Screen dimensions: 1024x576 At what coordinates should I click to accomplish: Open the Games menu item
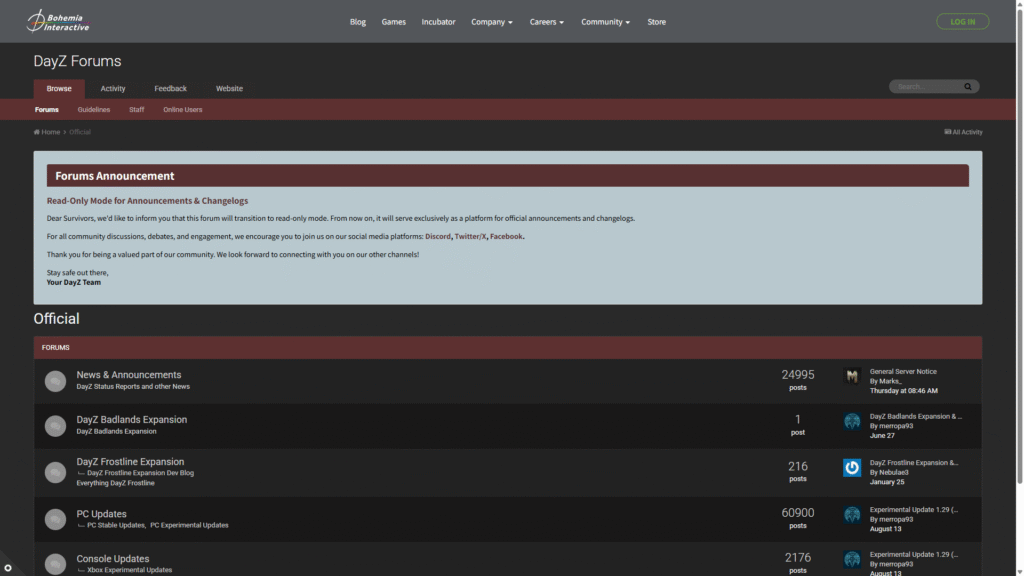coord(394,22)
